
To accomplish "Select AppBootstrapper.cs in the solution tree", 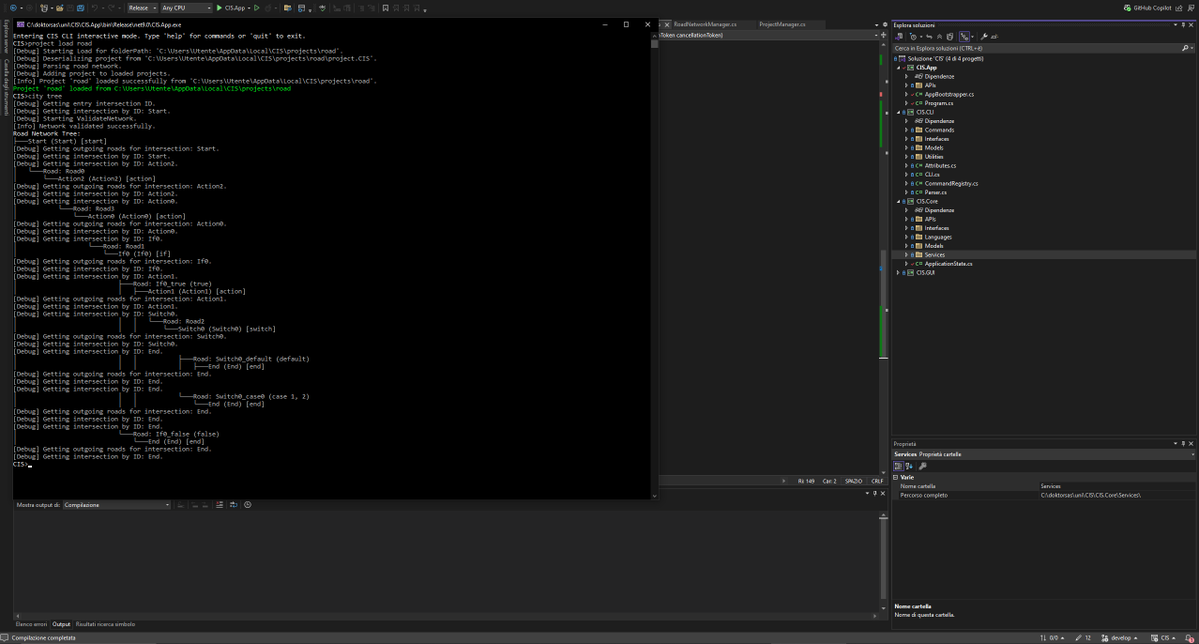I will (x=949, y=94).
